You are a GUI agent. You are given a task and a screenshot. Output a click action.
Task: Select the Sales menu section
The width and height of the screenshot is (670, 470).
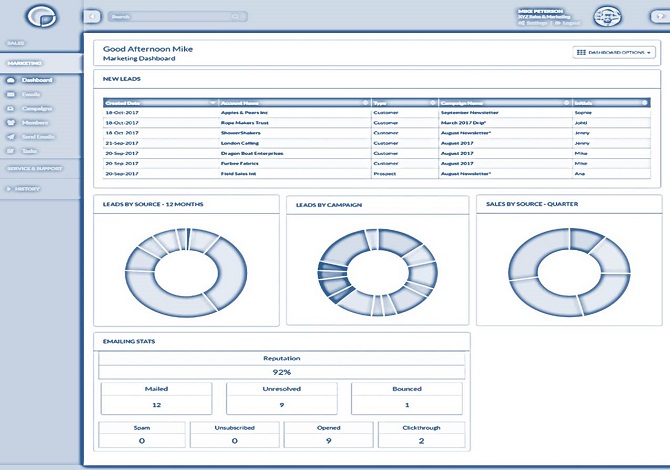click(18, 44)
